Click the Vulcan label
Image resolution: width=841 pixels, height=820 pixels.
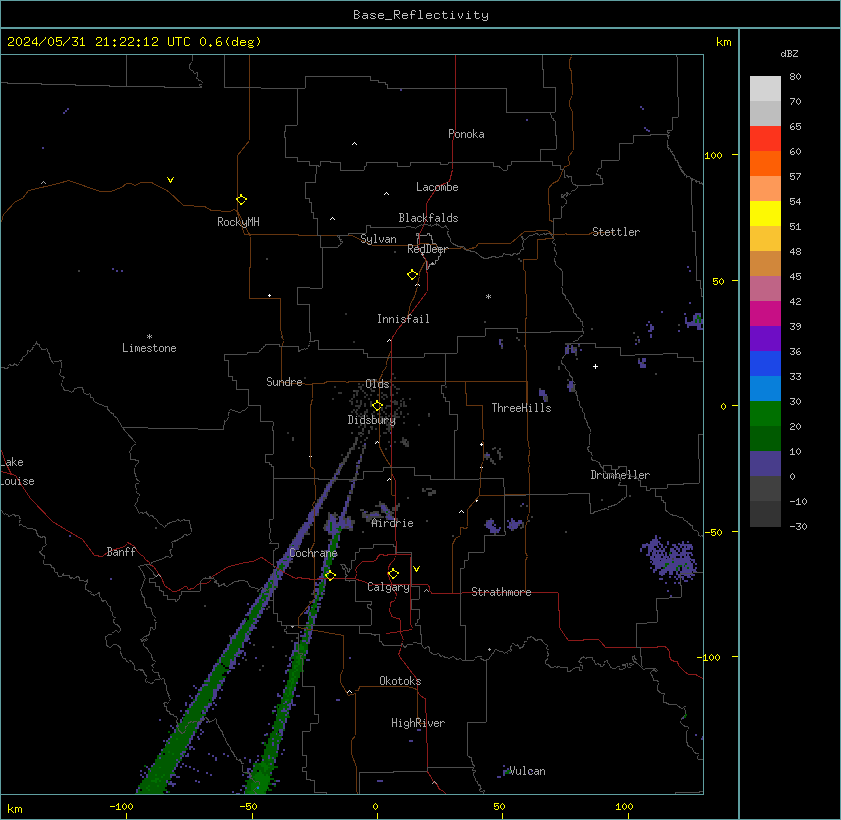tap(527, 771)
